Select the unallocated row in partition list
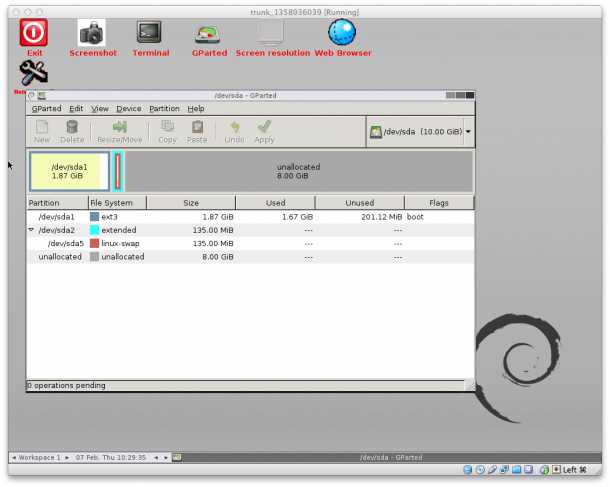 [x=251, y=257]
